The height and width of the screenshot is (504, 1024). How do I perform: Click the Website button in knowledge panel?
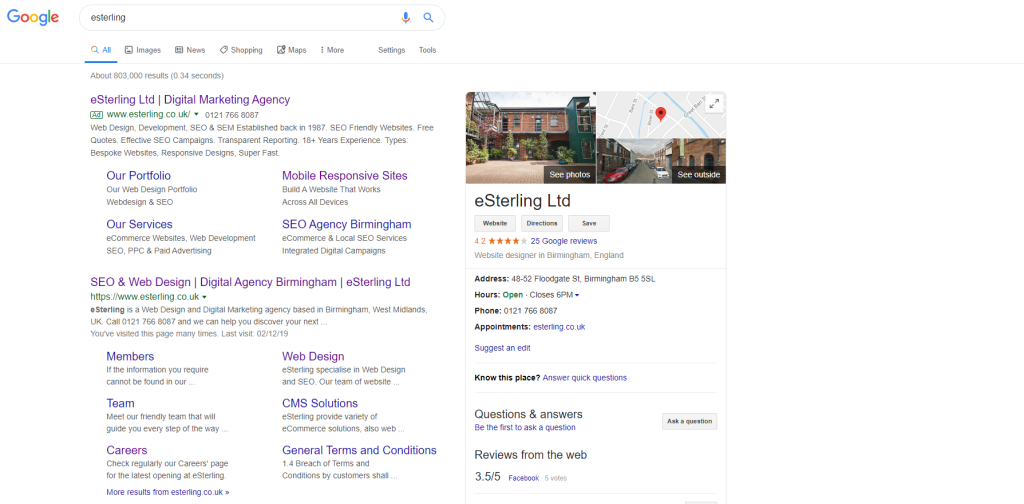(495, 223)
